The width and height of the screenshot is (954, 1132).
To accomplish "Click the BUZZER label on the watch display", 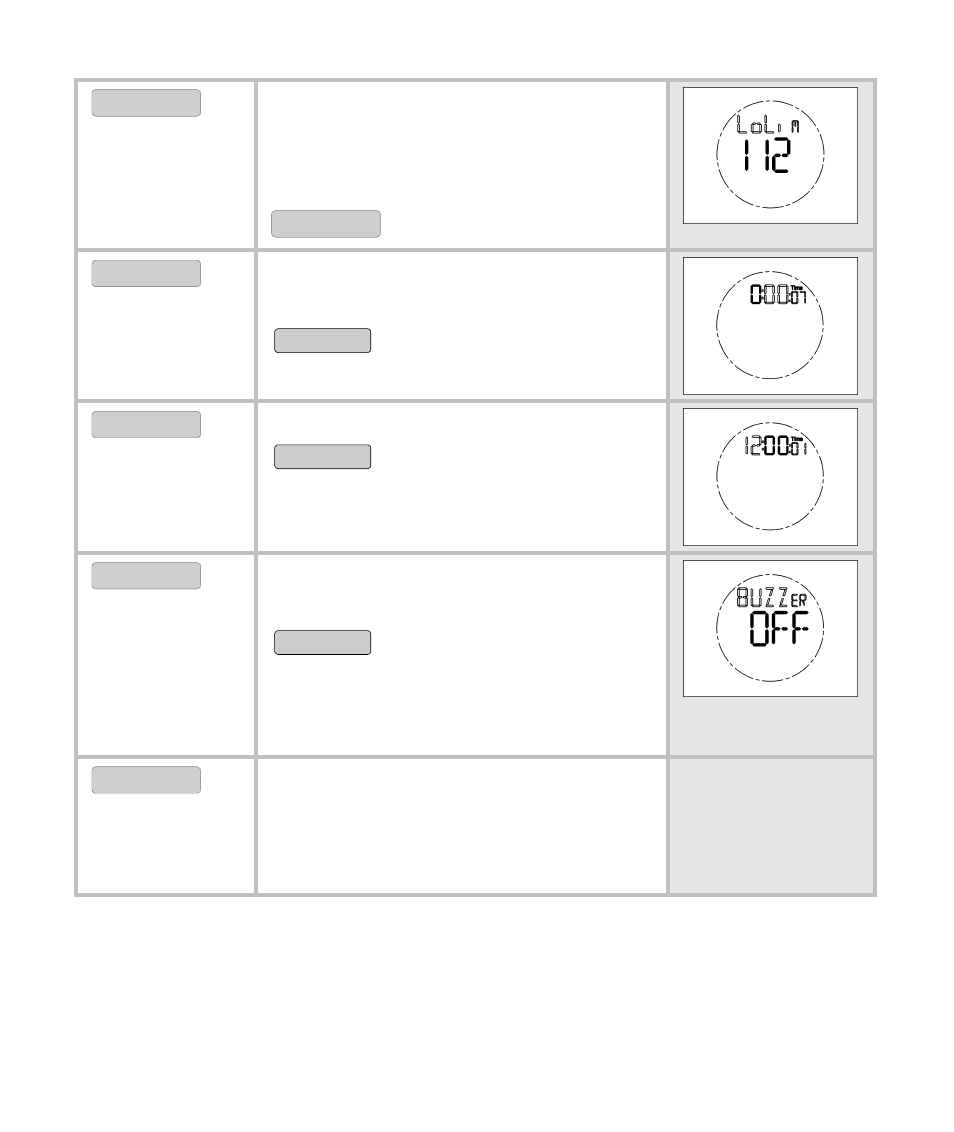I will tap(771, 597).
